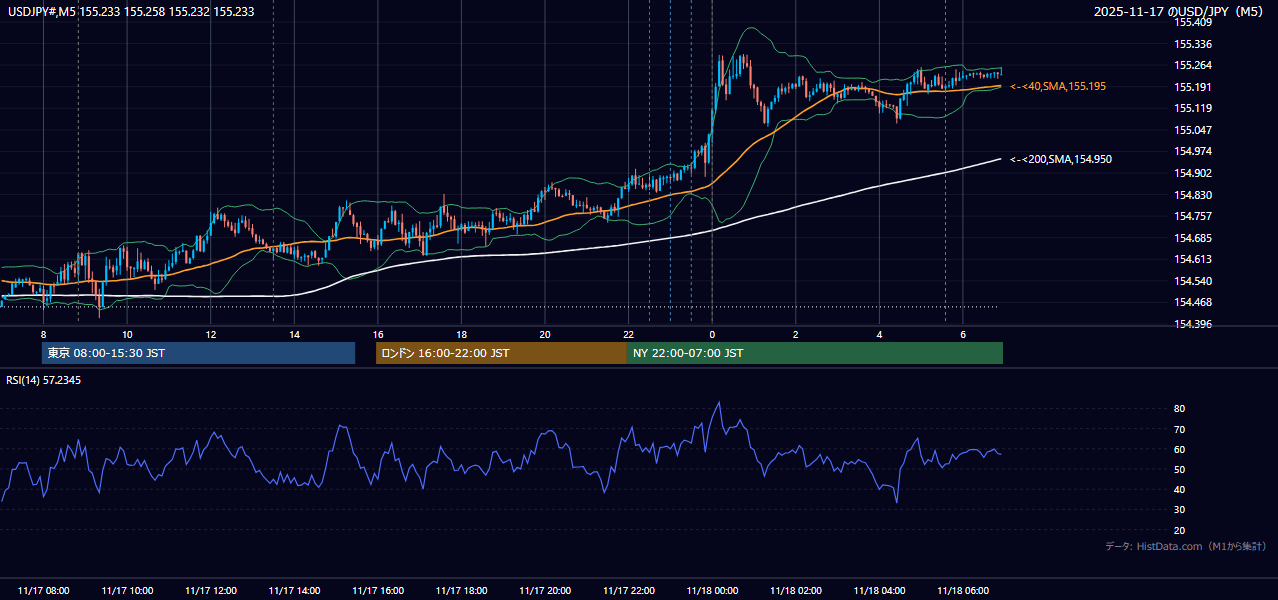Click price axis label 154.902
The image size is (1278, 600).
point(1193,173)
